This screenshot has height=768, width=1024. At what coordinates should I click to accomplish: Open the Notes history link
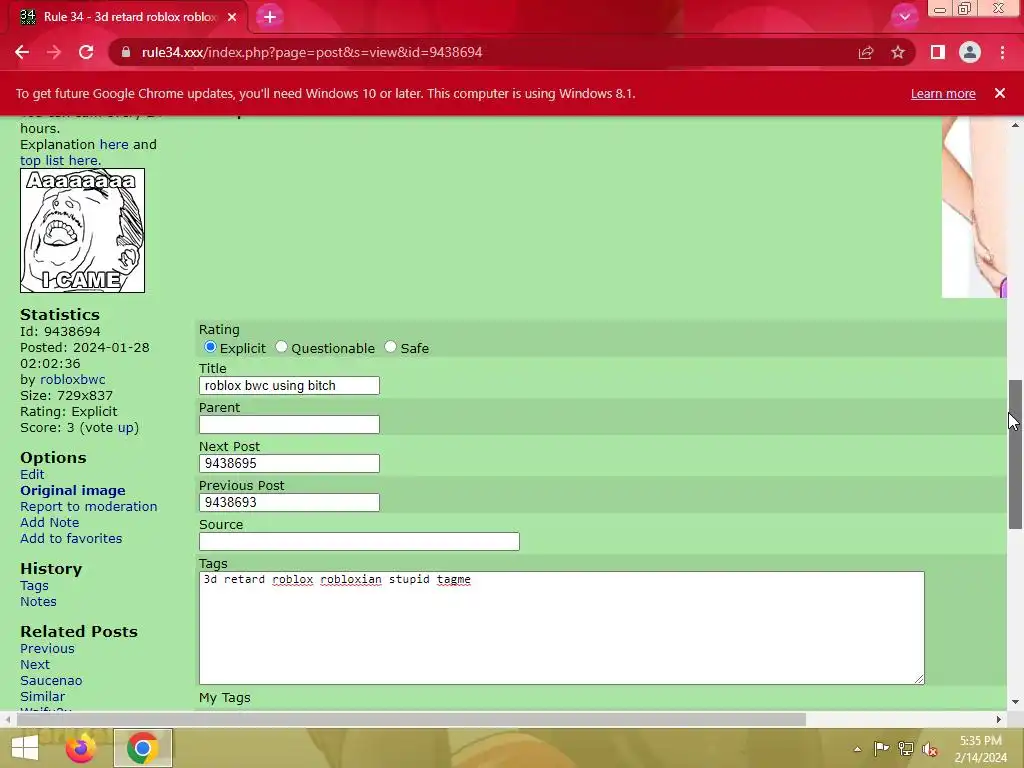(38, 601)
